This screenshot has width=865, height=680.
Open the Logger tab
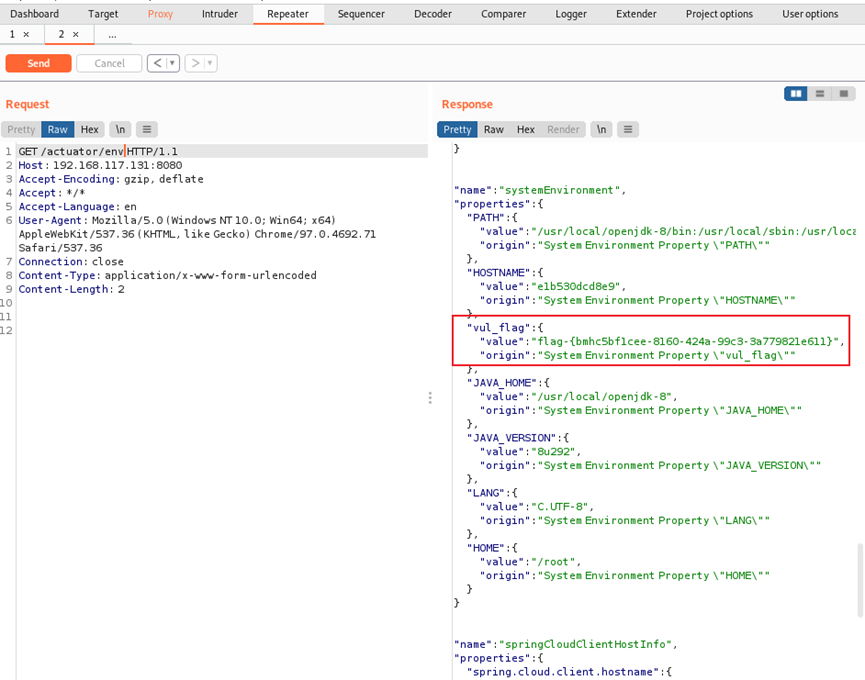click(x=571, y=14)
